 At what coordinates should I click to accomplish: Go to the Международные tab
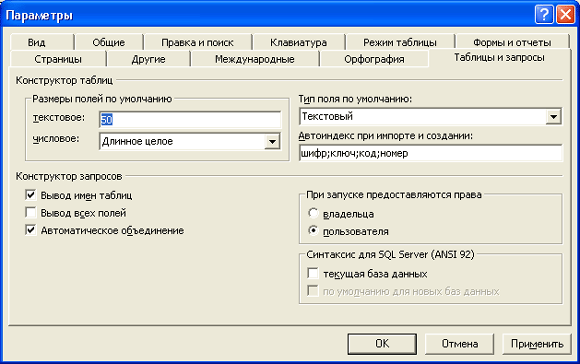pos(254,59)
